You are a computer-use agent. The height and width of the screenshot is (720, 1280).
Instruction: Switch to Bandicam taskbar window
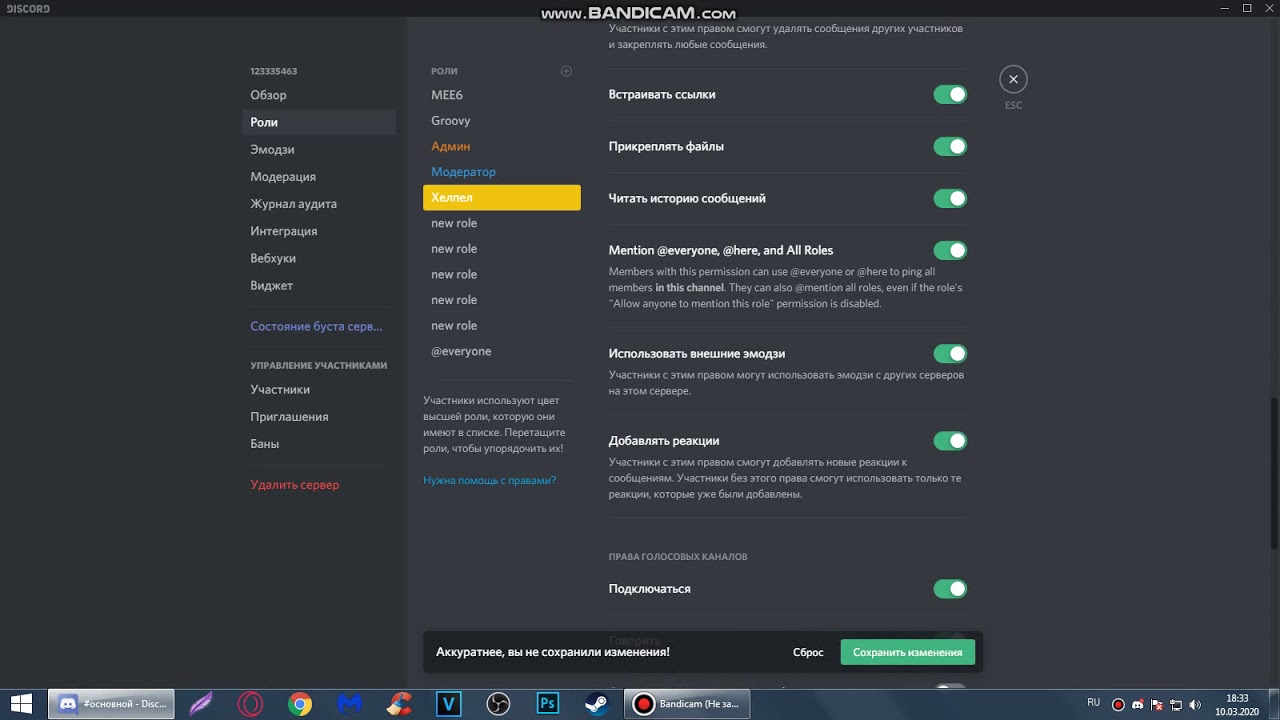click(x=686, y=704)
